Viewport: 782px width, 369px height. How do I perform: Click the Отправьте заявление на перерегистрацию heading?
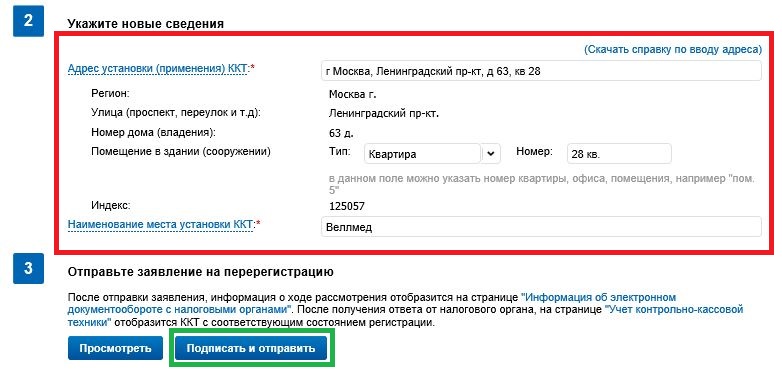[x=200, y=272]
